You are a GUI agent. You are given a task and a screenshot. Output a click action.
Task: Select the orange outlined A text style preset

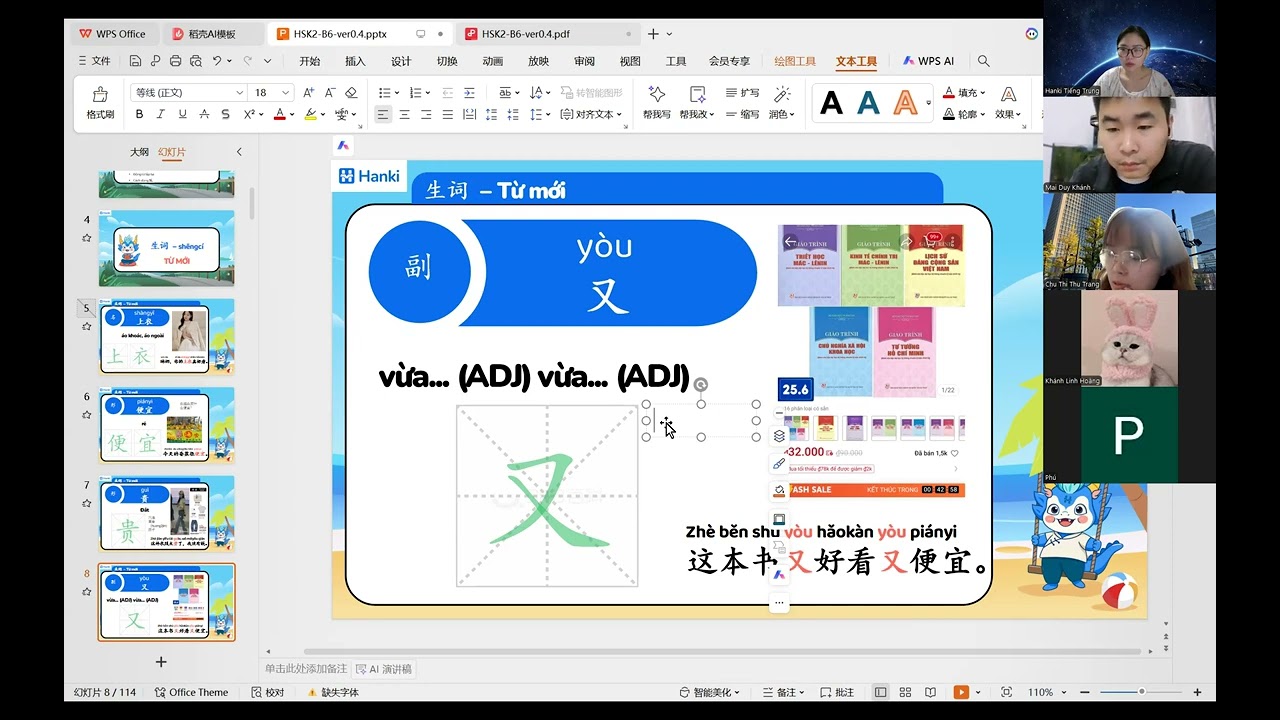click(x=906, y=103)
